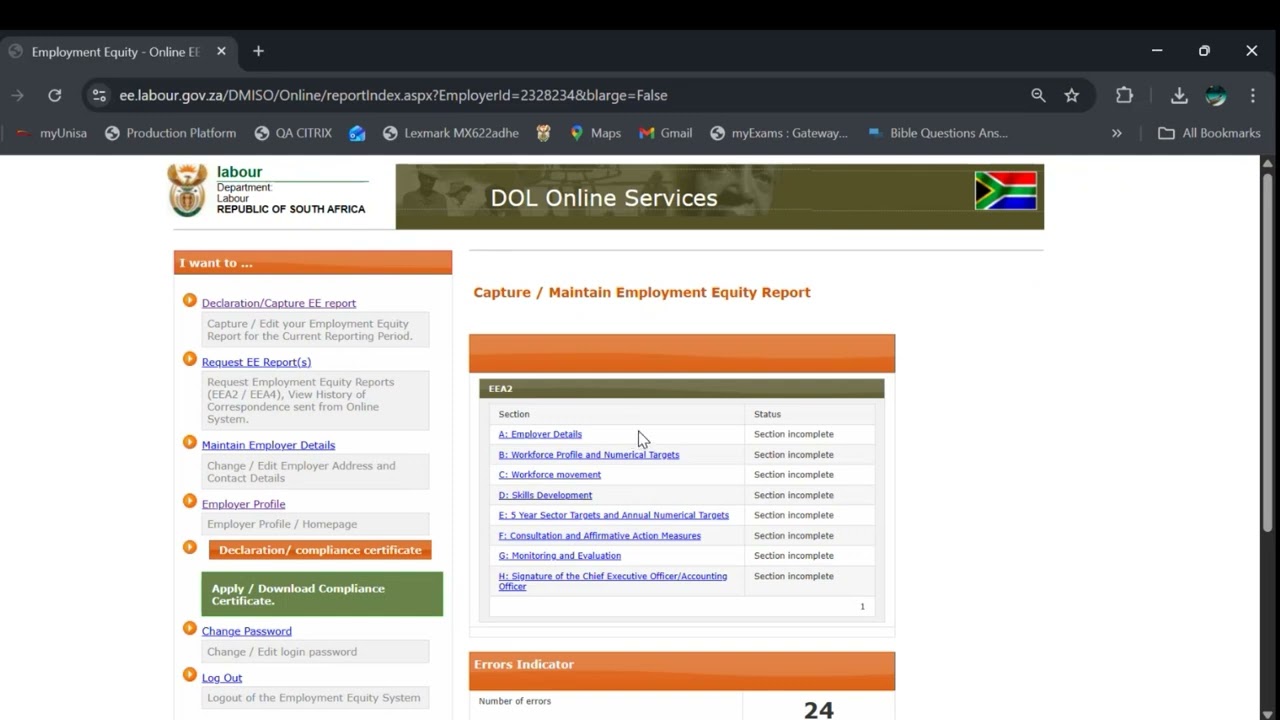Open the Extensions puzzle icon

(1124, 95)
